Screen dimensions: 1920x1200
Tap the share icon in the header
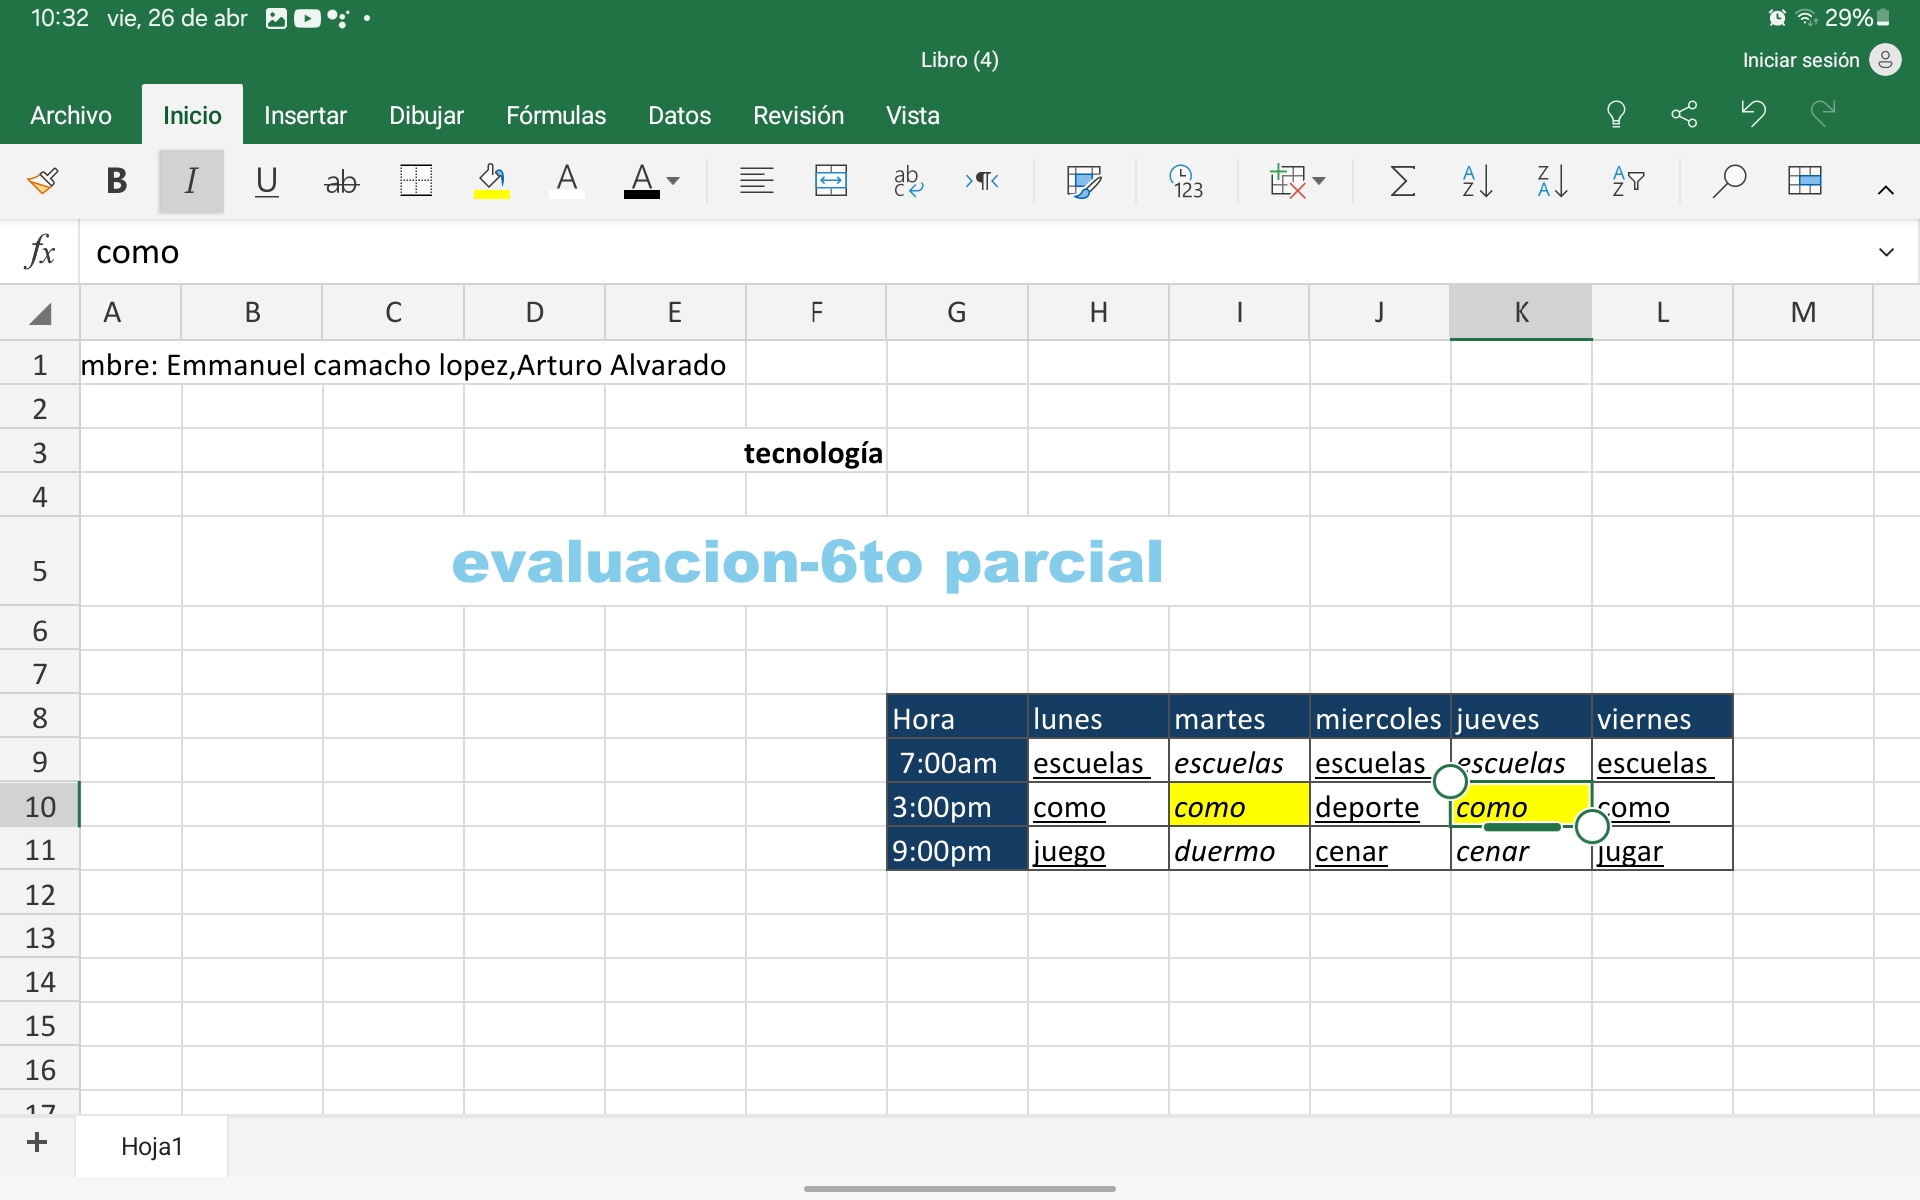click(x=1684, y=114)
